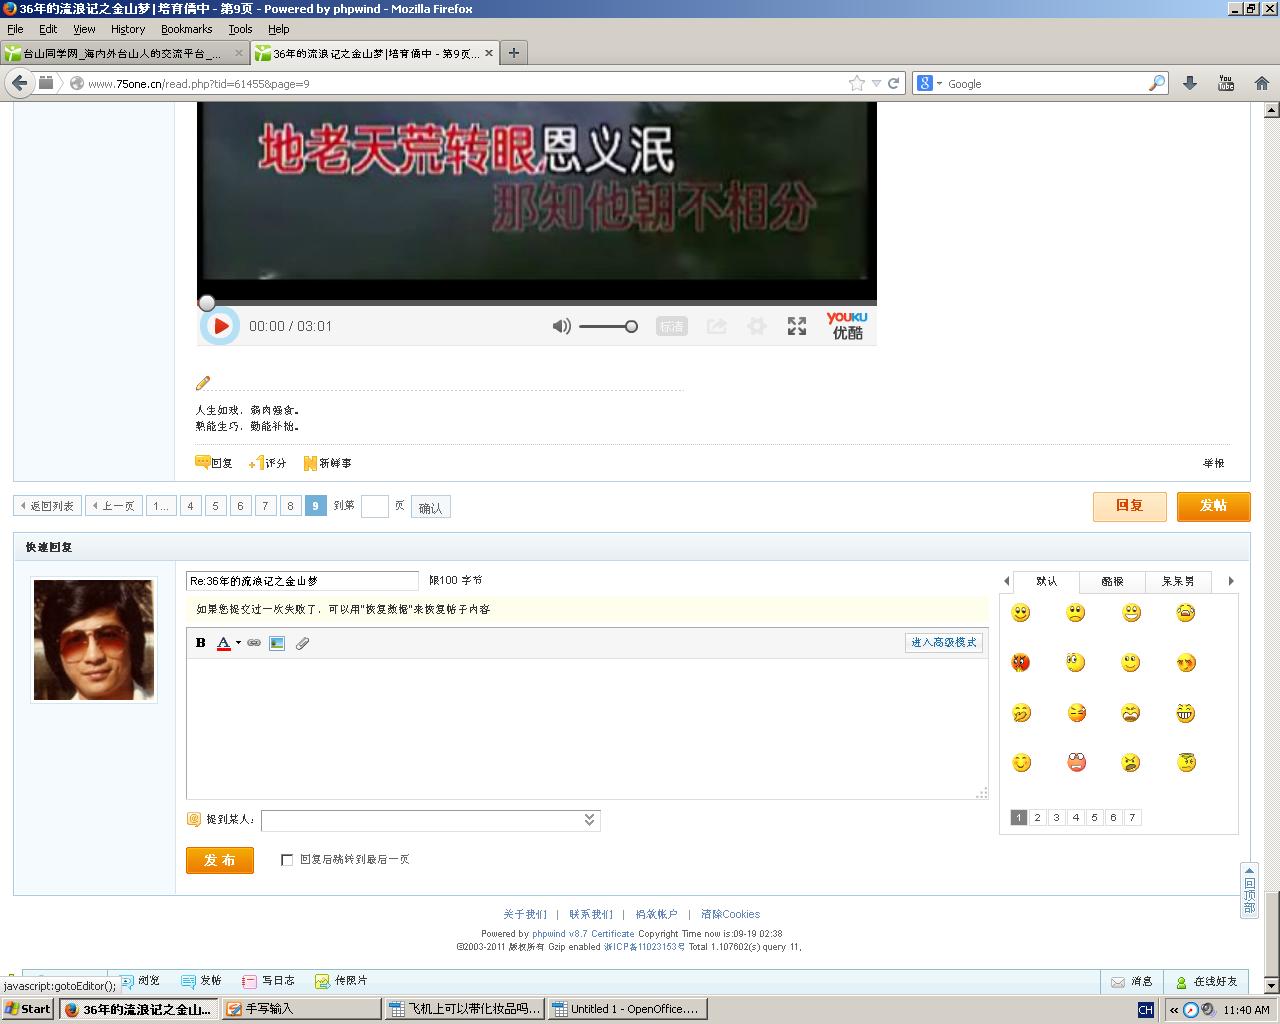
Task: Attach file with paperclip icon
Action: pyautogui.click(x=302, y=643)
